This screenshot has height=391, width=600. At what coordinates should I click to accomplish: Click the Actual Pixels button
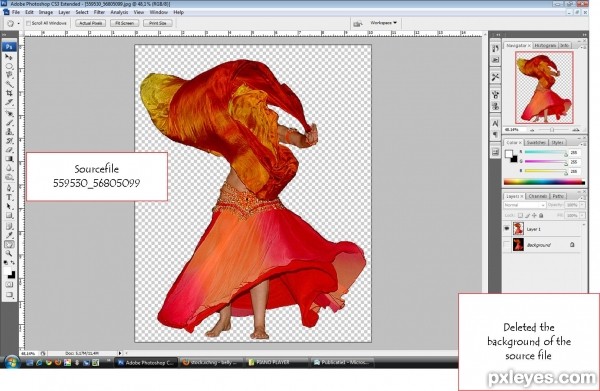91,23
